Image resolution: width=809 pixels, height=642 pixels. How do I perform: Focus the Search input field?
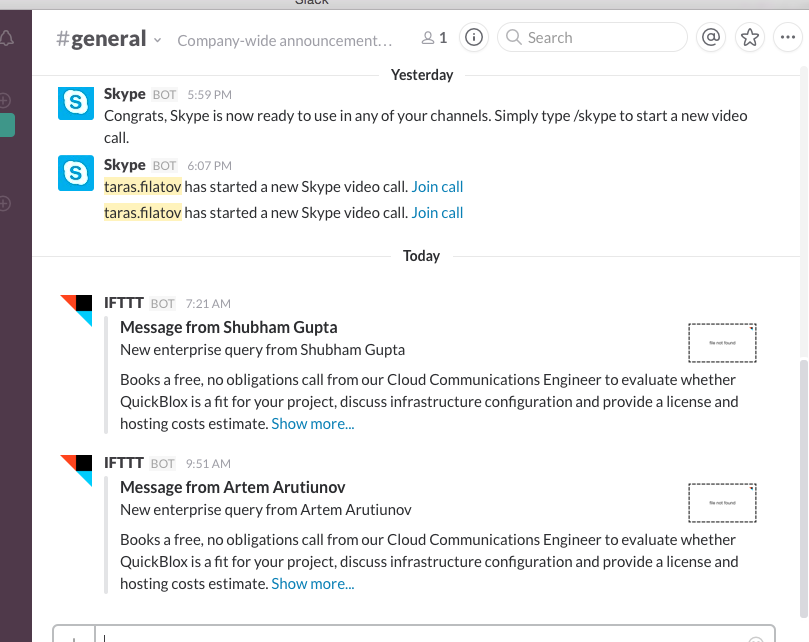click(x=592, y=37)
